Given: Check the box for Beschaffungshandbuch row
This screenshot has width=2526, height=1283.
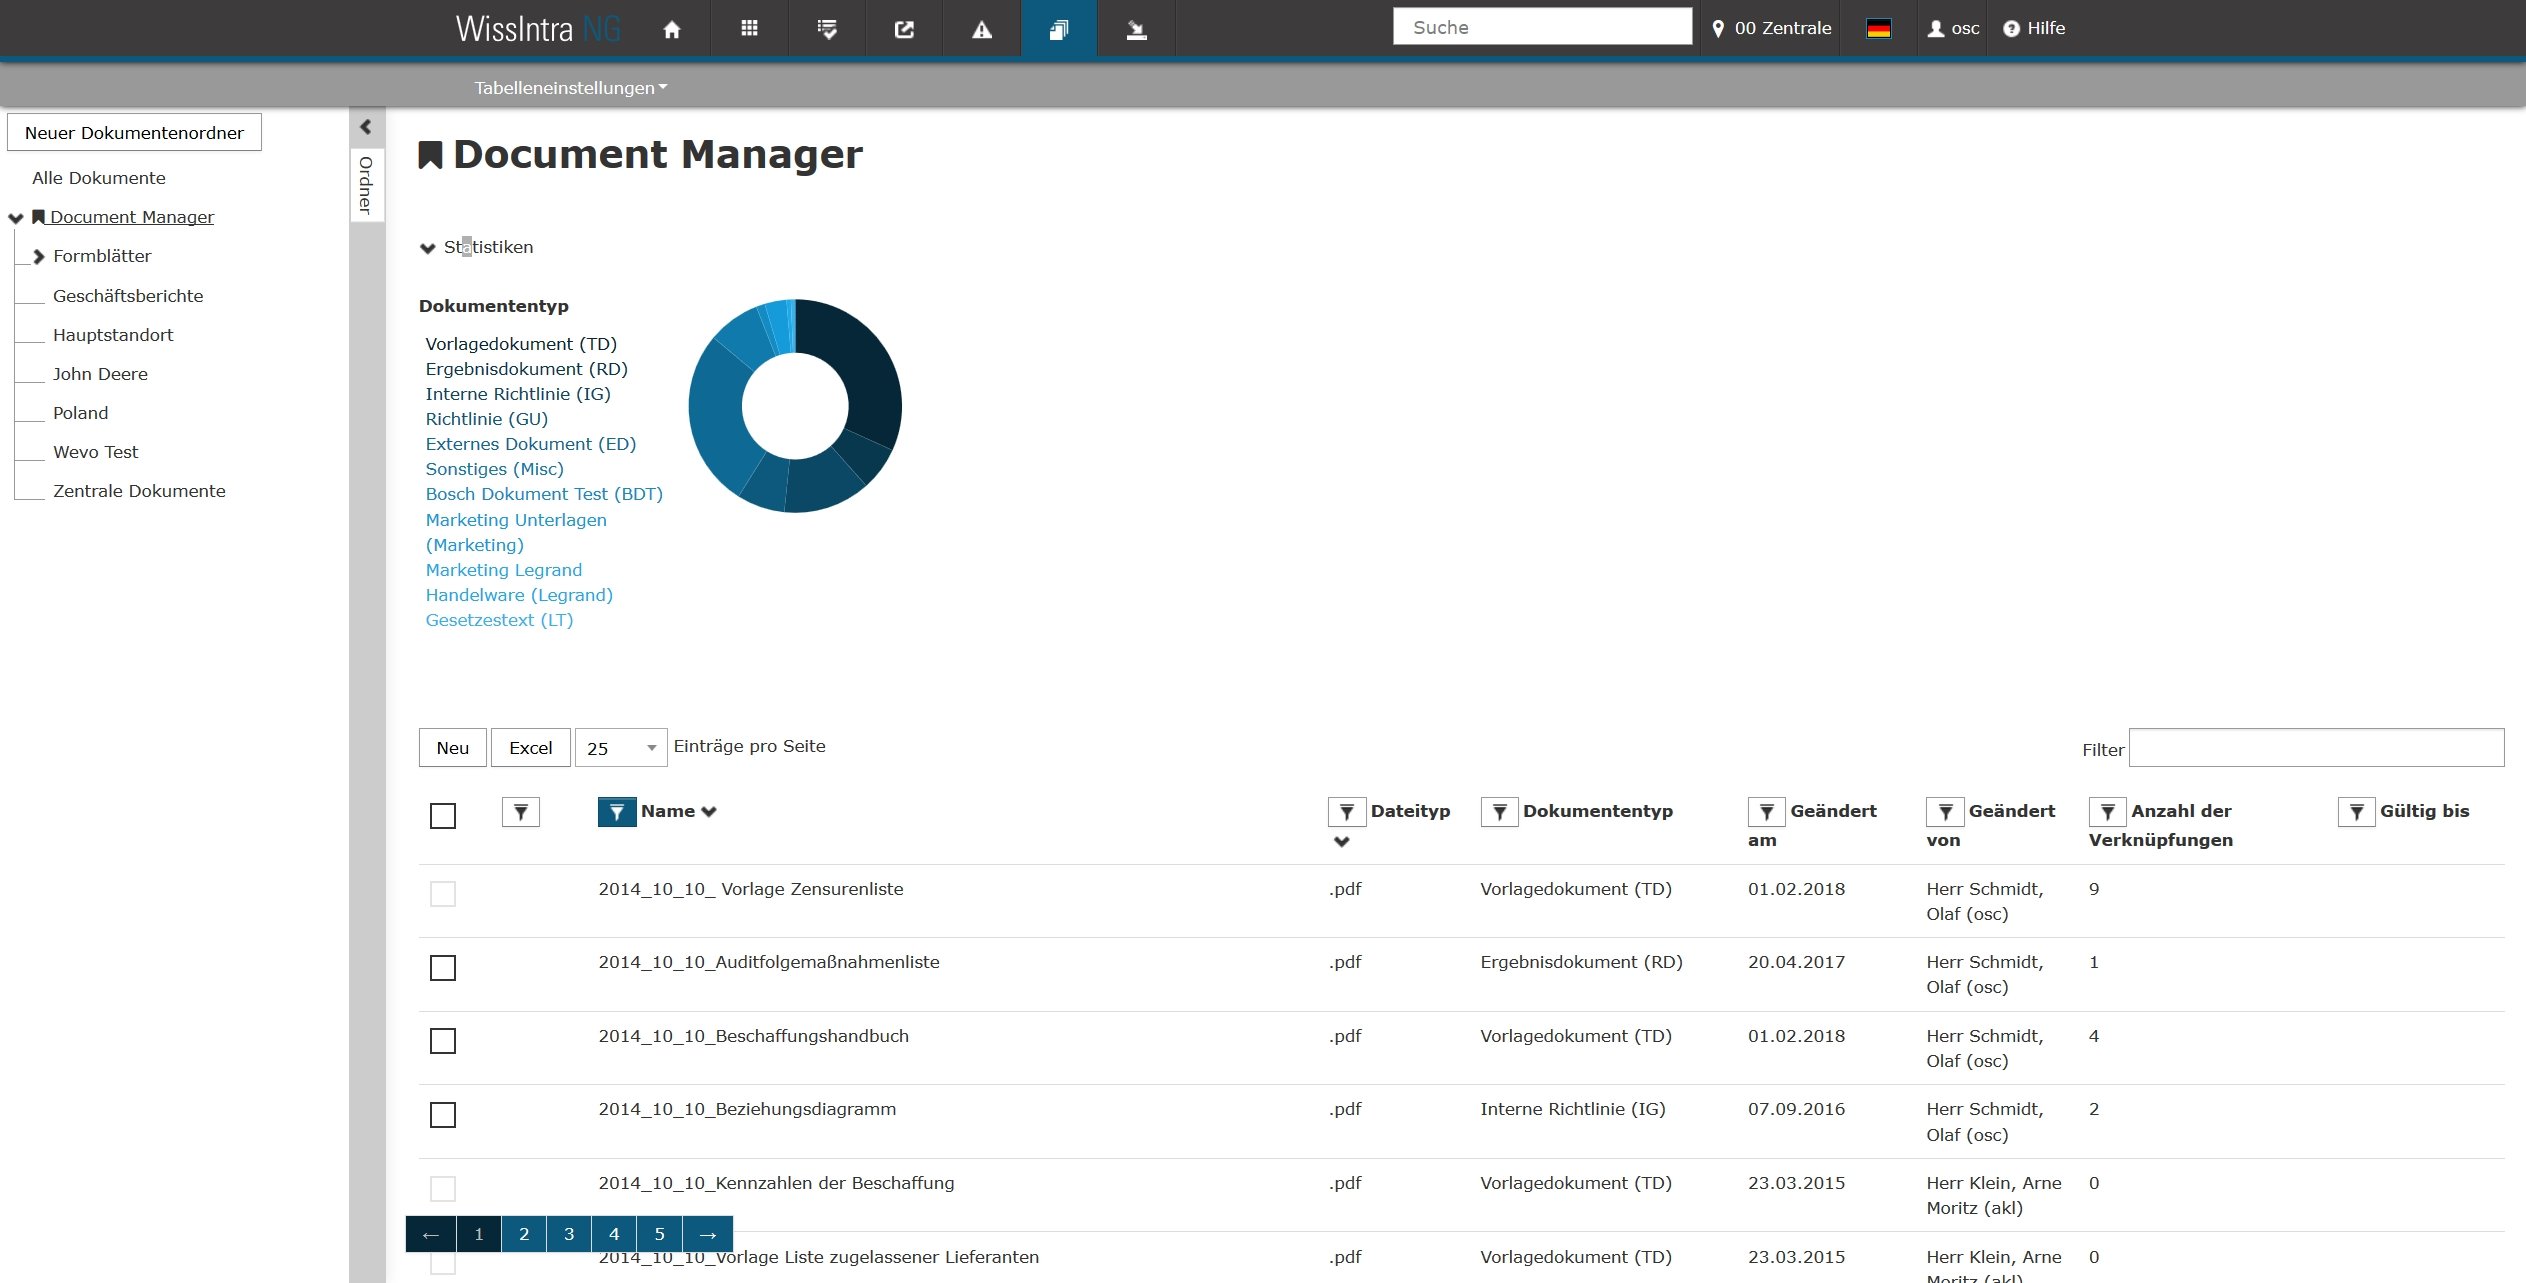Looking at the screenshot, I should point(443,1041).
